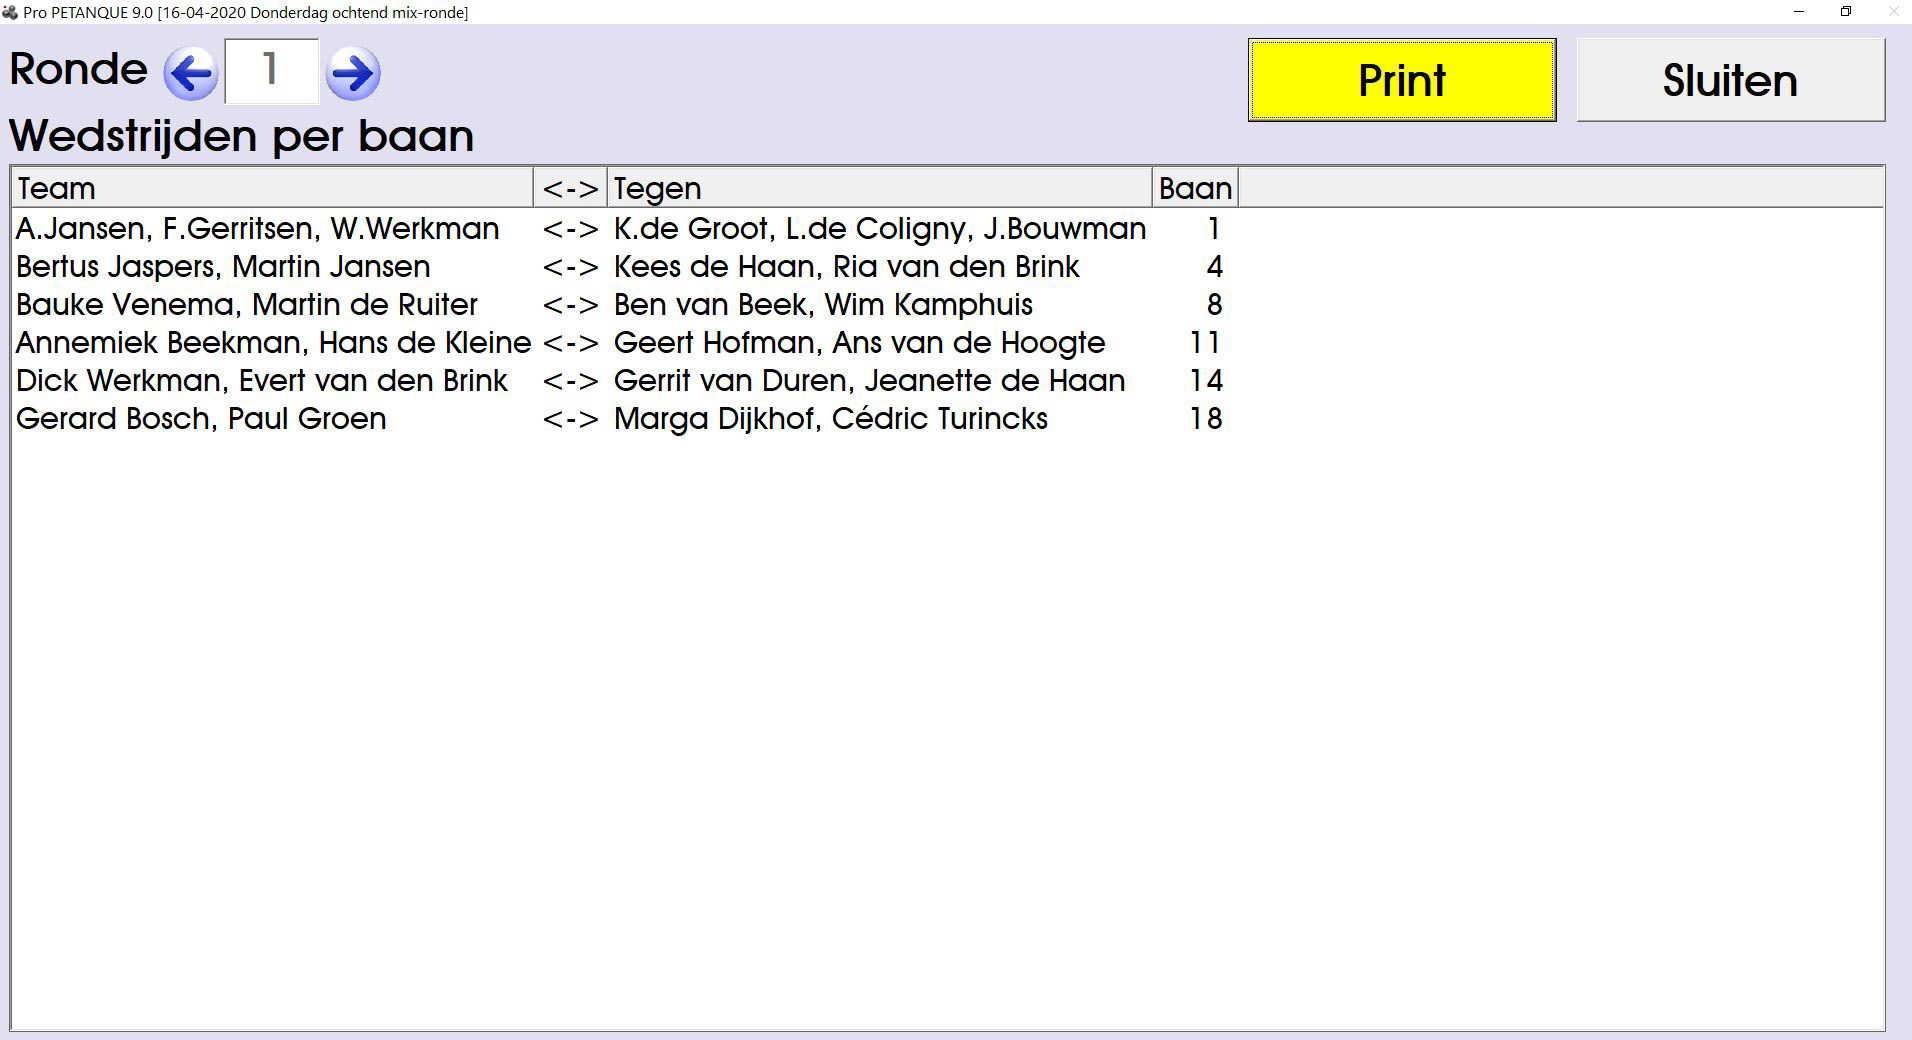1912x1040 pixels.
Task: Select Annemiek Beekman, Hans de Kleine row
Action: 273,343
